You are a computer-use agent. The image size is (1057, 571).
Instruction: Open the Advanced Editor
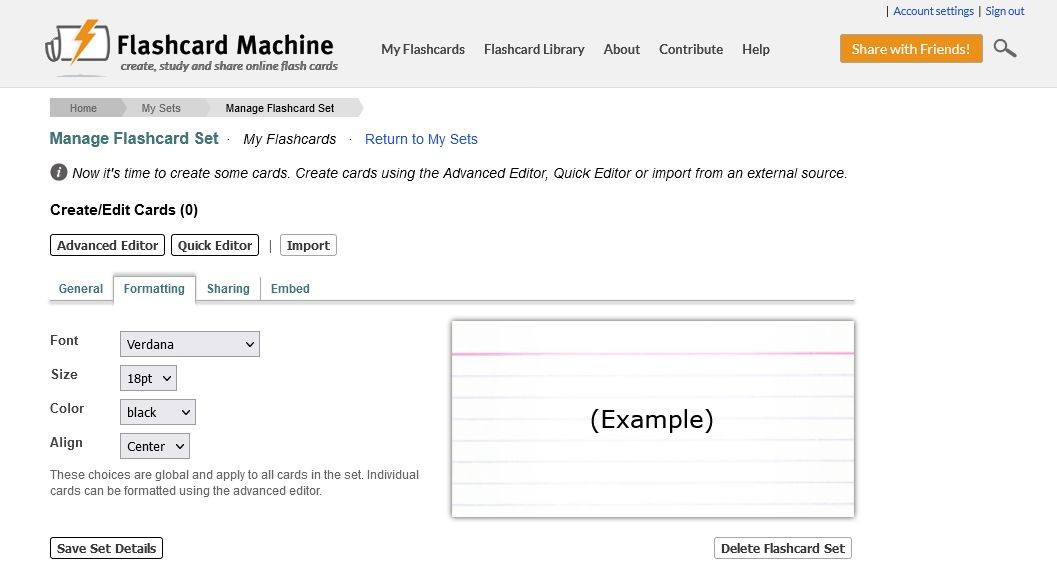107,245
